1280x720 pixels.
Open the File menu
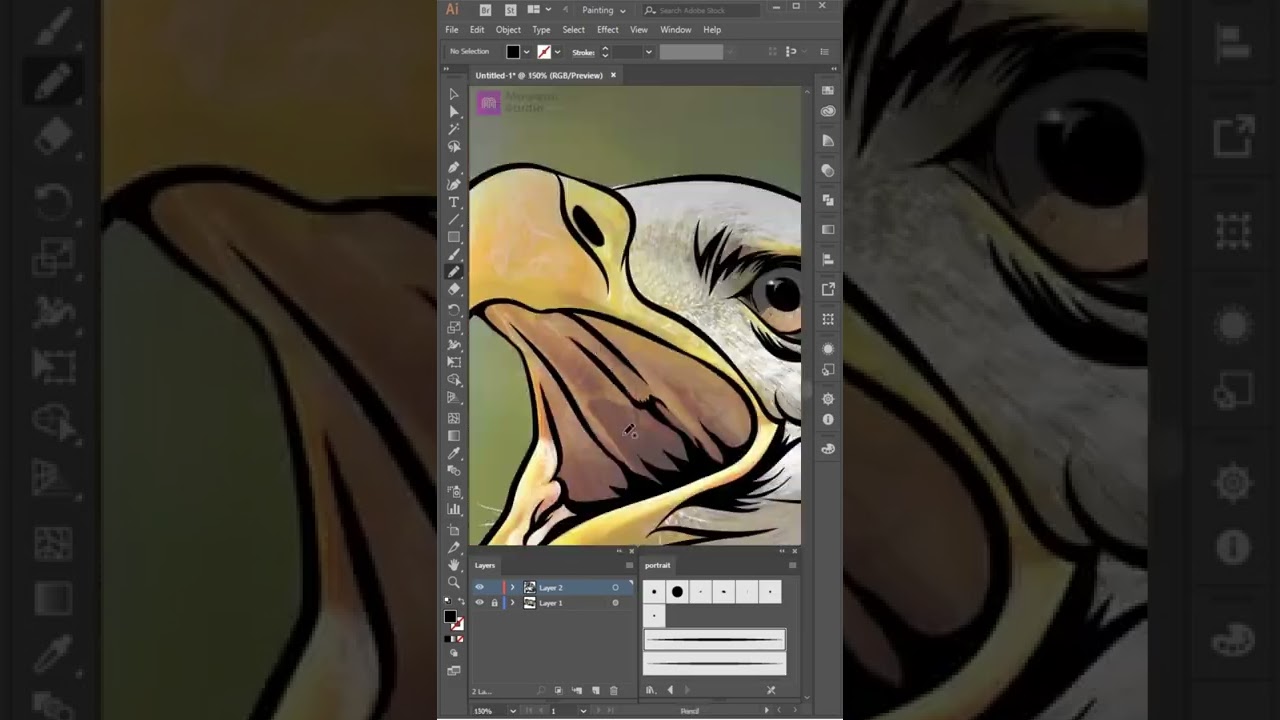click(452, 30)
